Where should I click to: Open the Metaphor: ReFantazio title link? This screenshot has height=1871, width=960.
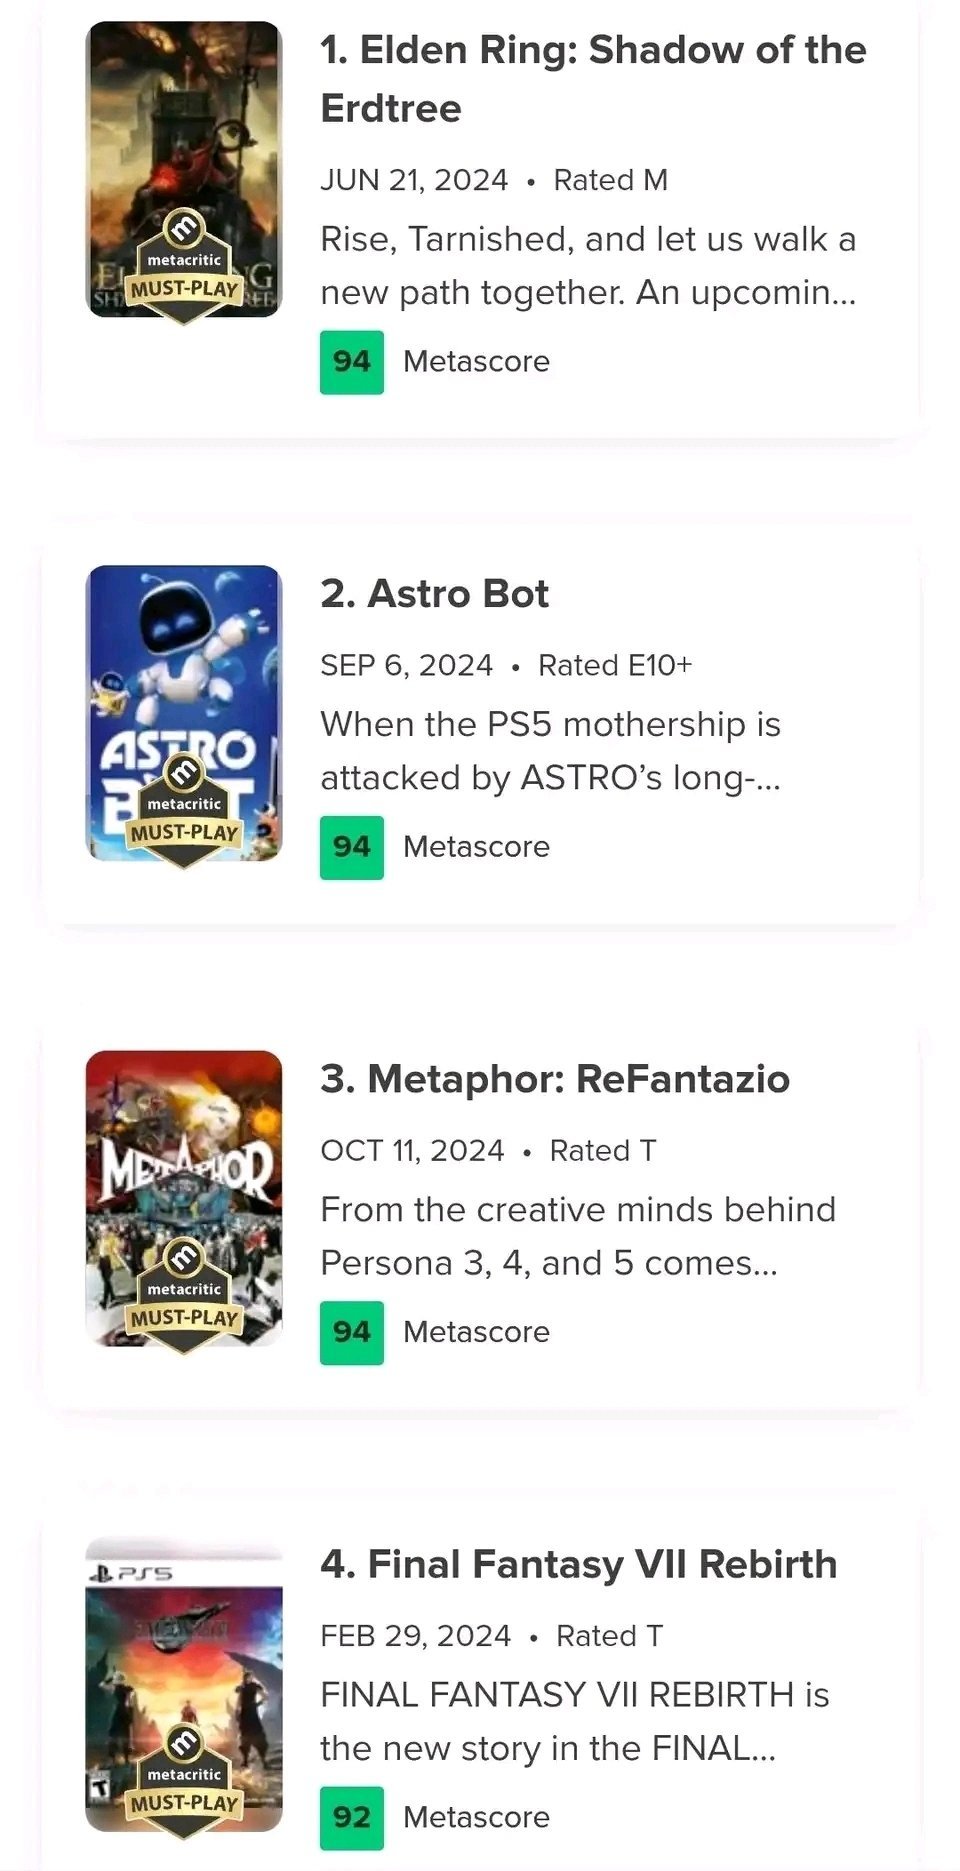pos(555,1079)
